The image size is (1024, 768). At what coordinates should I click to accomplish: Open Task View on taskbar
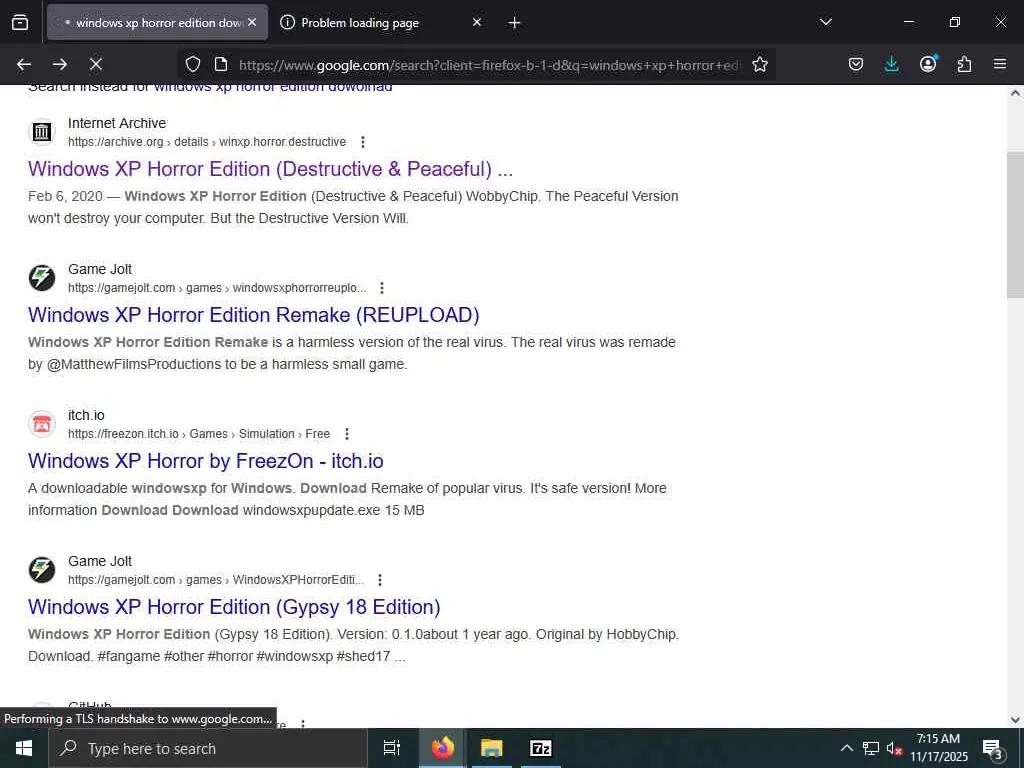(x=391, y=748)
